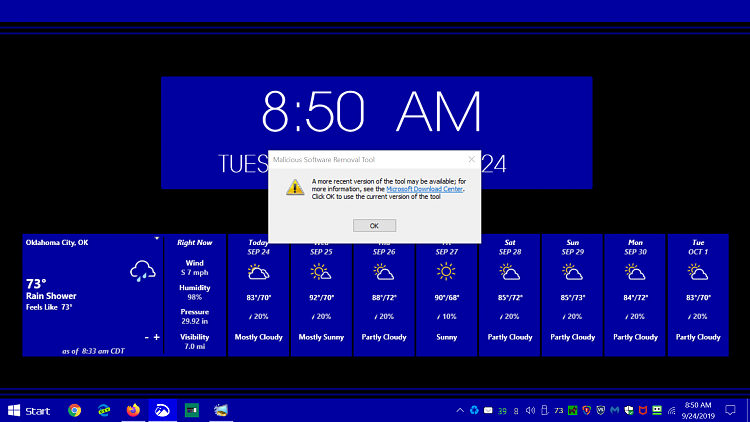Open the volume speaker tray icon

[x=530, y=411]
